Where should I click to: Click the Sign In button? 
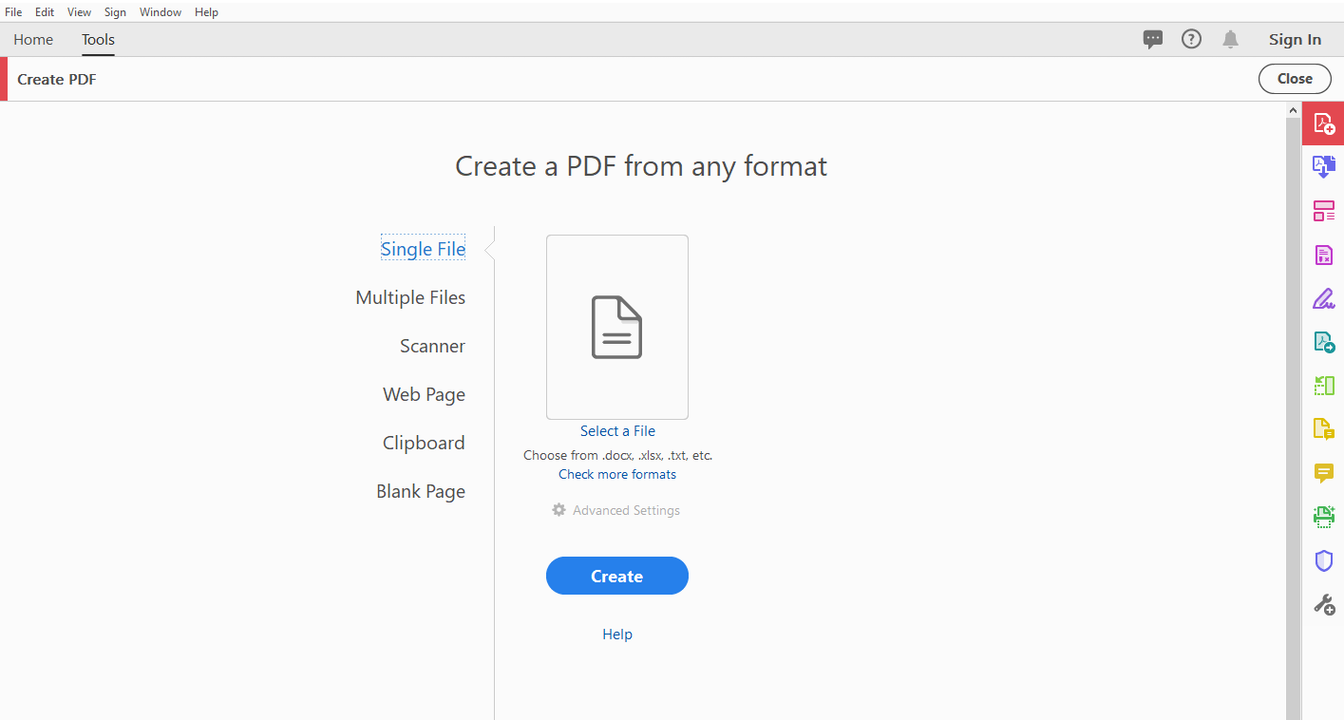click(x=1294, y=39)
